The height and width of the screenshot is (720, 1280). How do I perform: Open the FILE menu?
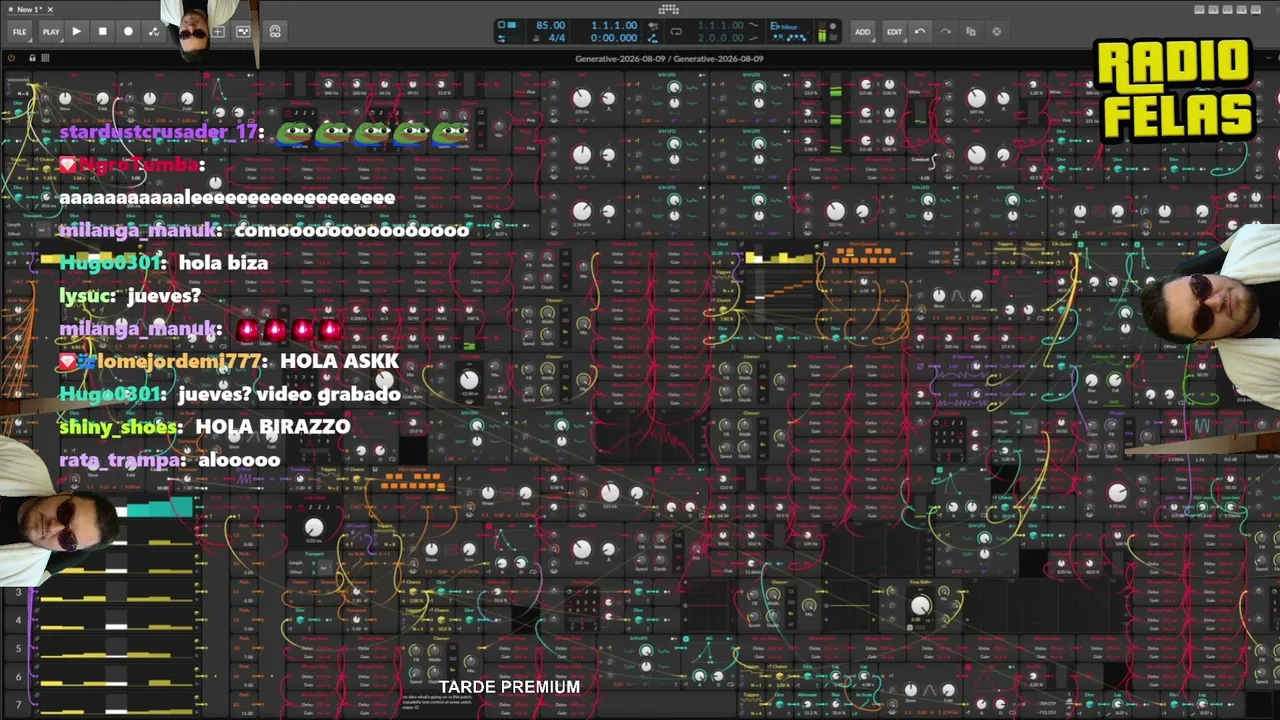point(19,31)
